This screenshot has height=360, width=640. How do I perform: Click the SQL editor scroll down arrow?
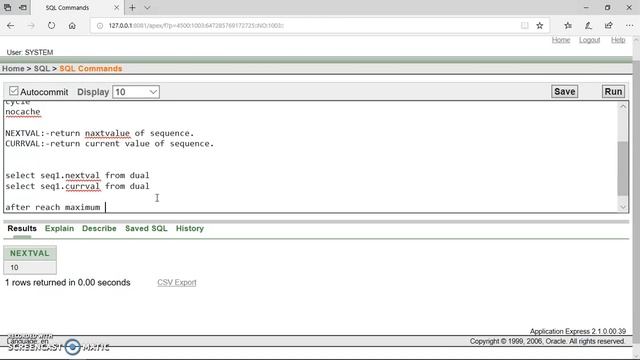pyautogui.click(x=623, y=207)
